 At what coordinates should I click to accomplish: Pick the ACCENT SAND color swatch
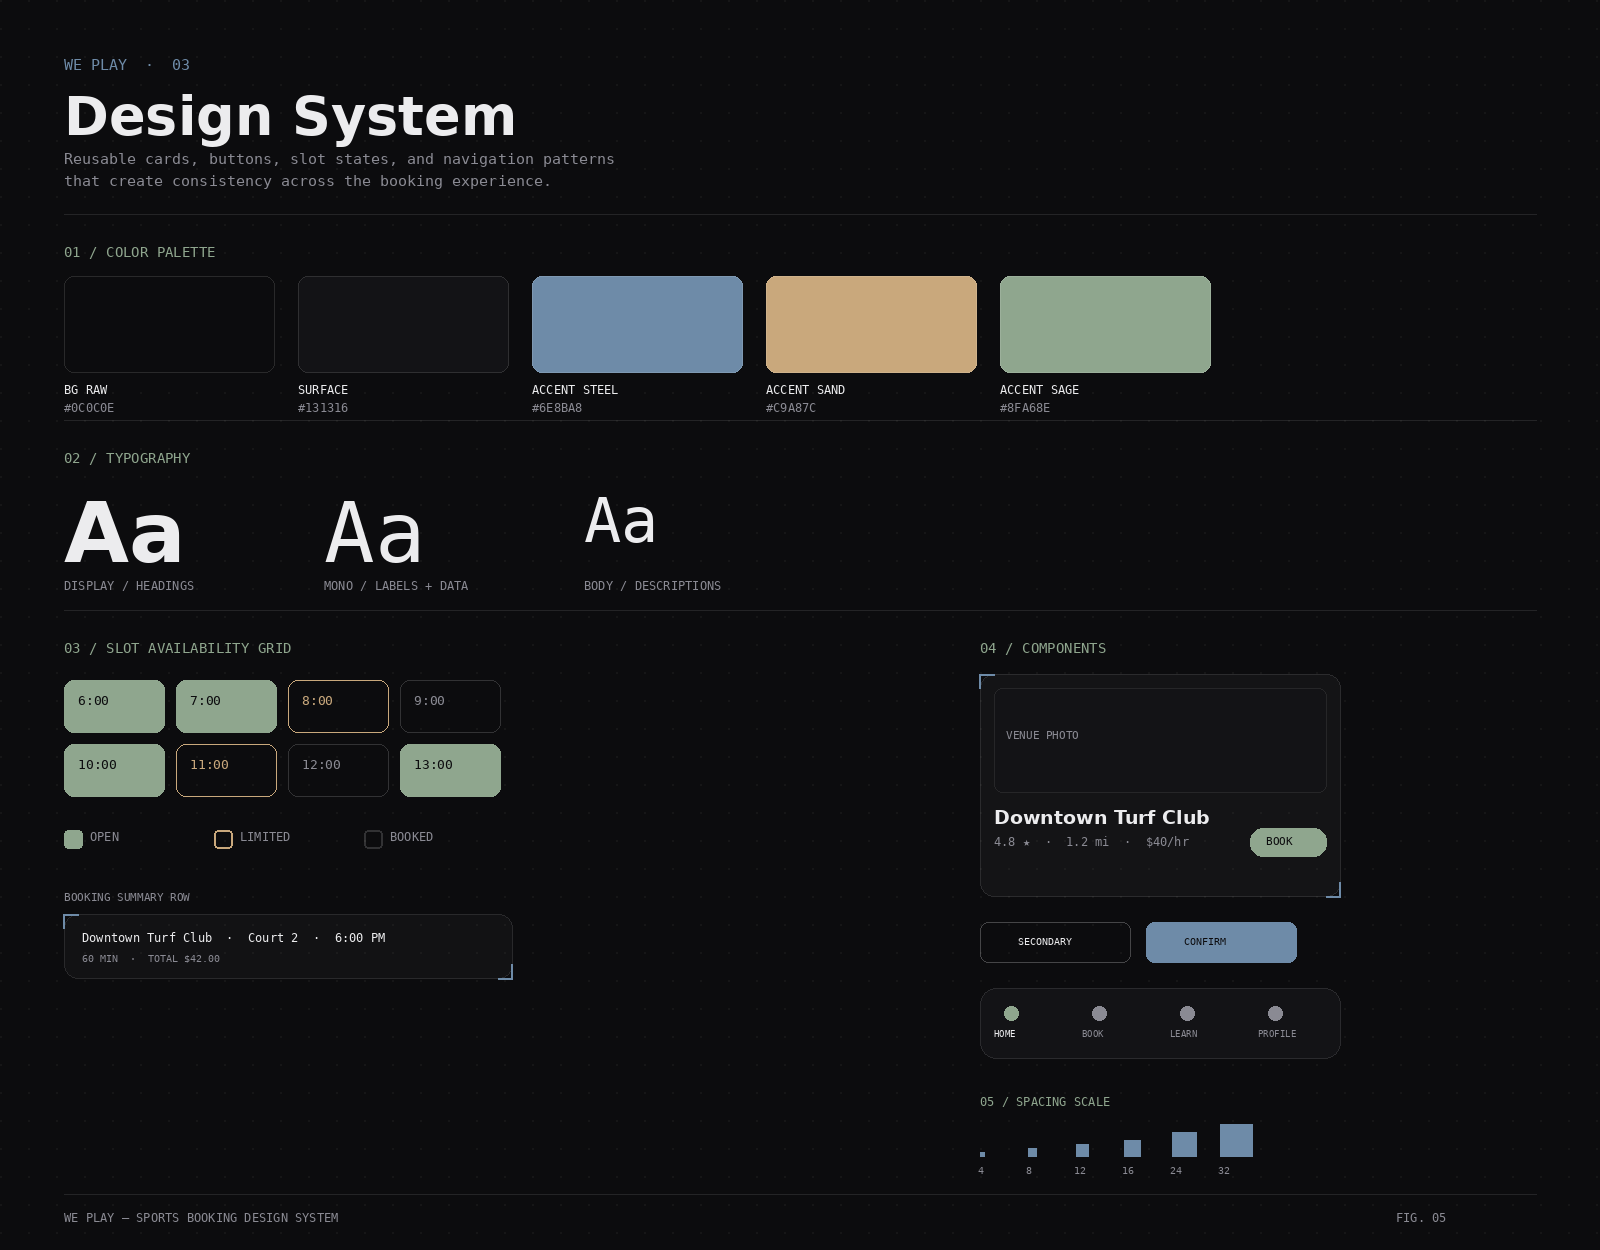(871, 324)
